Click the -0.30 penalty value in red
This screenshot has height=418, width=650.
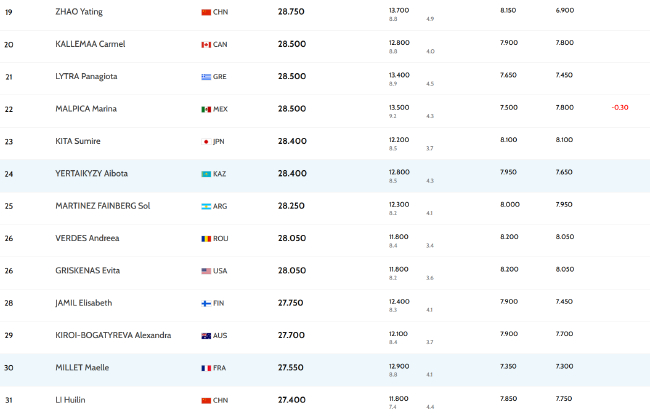pyautogui.click(x=620, y=107)
